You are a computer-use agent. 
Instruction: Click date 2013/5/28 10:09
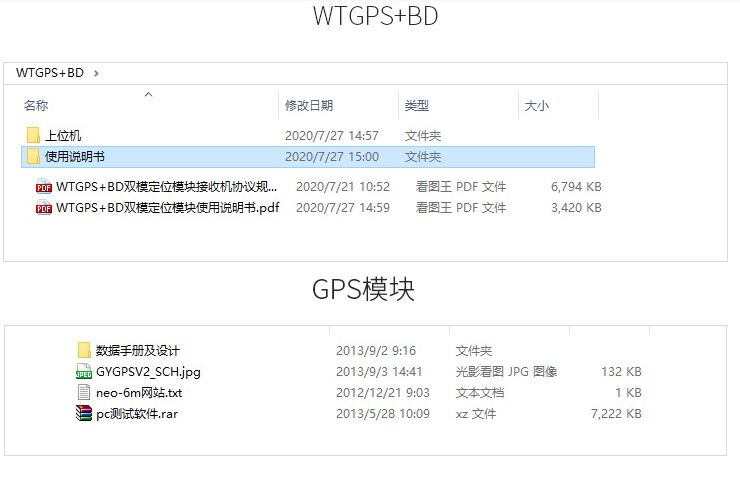[383, 414]
